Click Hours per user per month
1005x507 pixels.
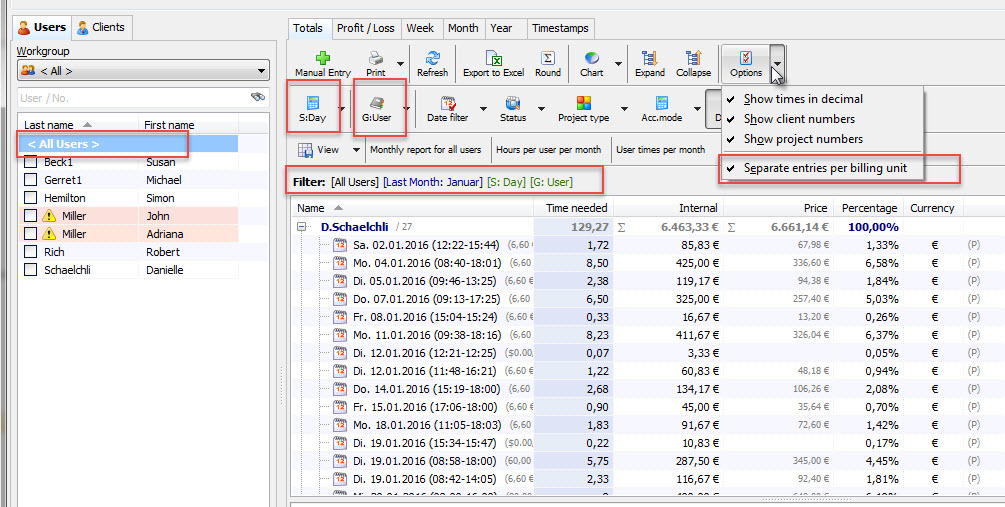point(549,150)
